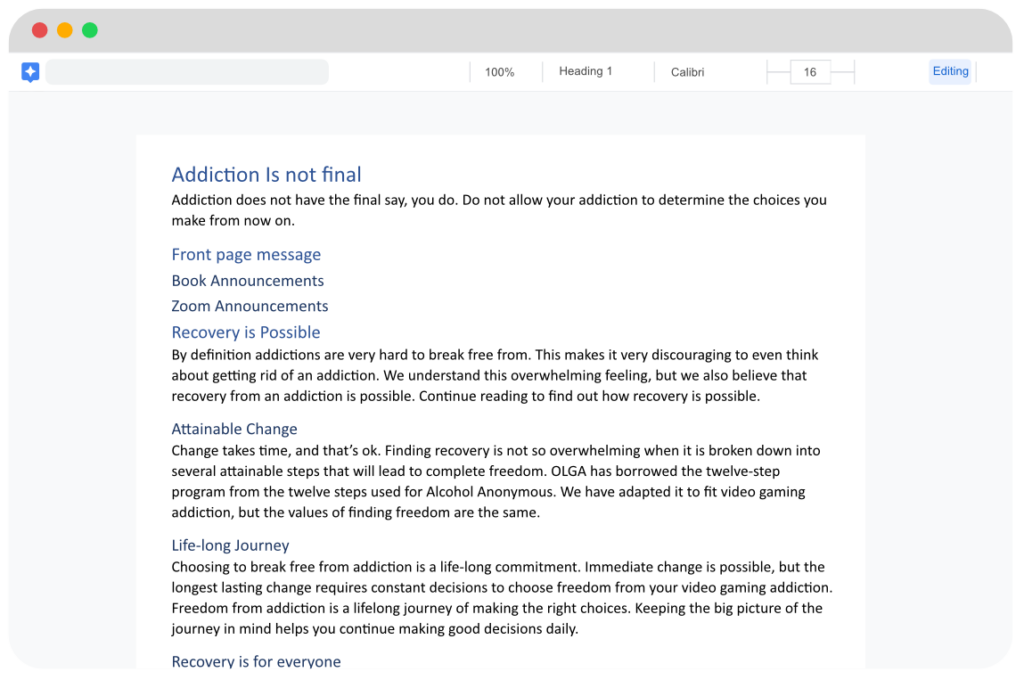Click the 'Life-long Journey' heading
Screen dimensions: 1024x680
pos(230,545)
